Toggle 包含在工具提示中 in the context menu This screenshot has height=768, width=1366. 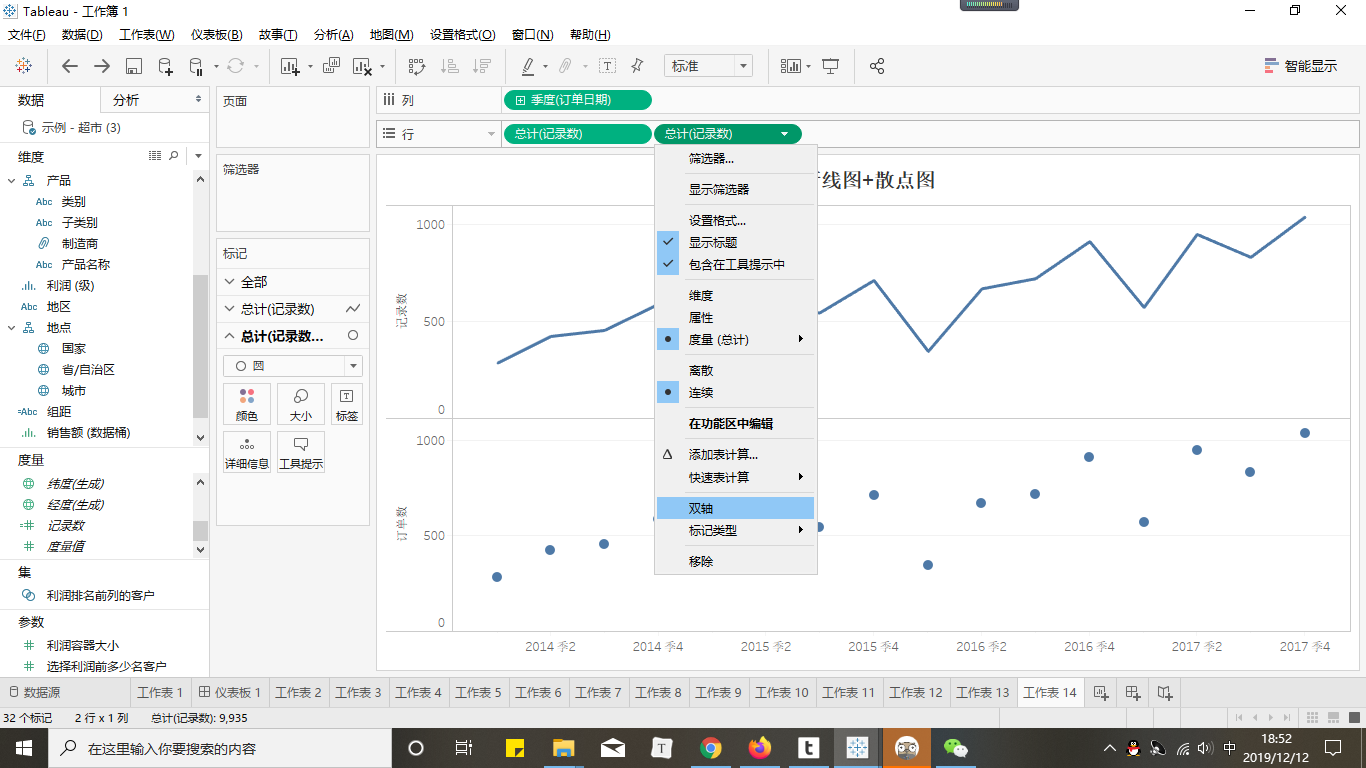coord(735,264)
